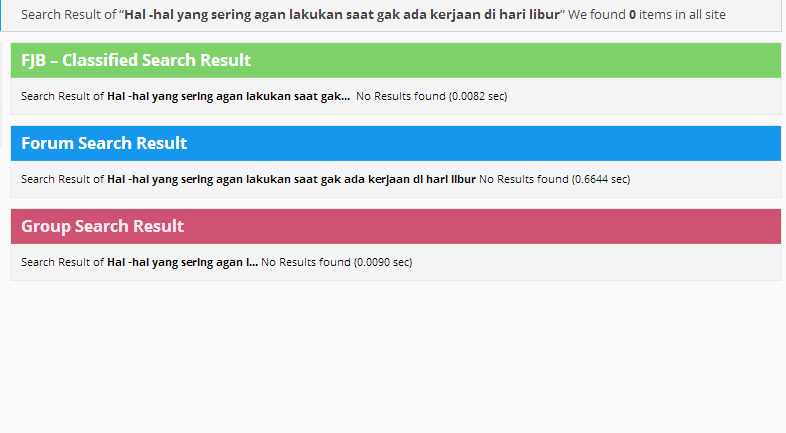Click truncated bold query under Group results
Viewport: 786px width, 433px height.
(x=182, y=262)
